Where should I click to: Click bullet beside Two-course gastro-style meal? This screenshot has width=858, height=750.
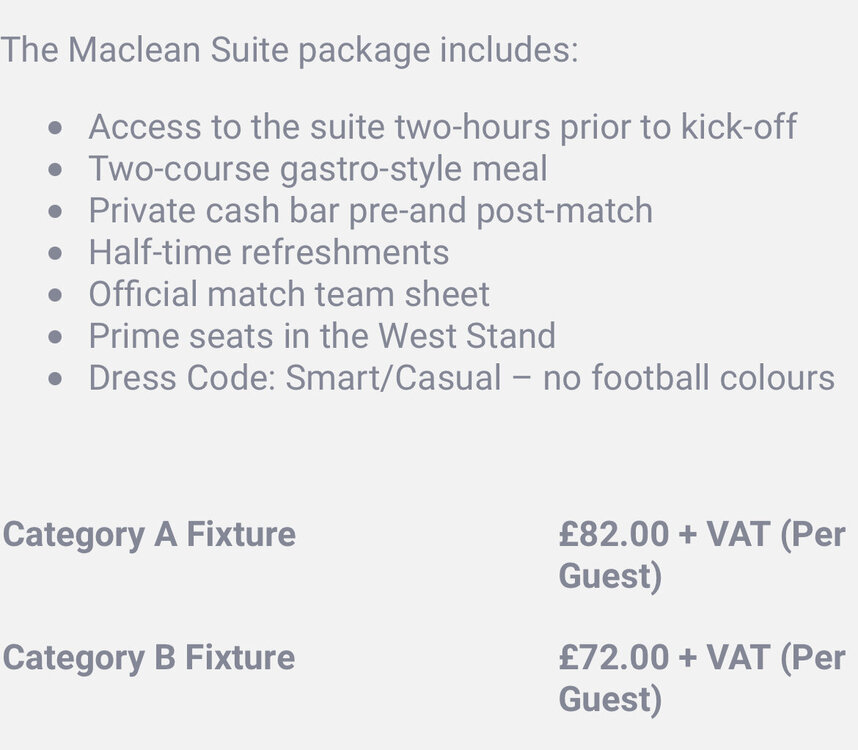[x=55, y=170]
